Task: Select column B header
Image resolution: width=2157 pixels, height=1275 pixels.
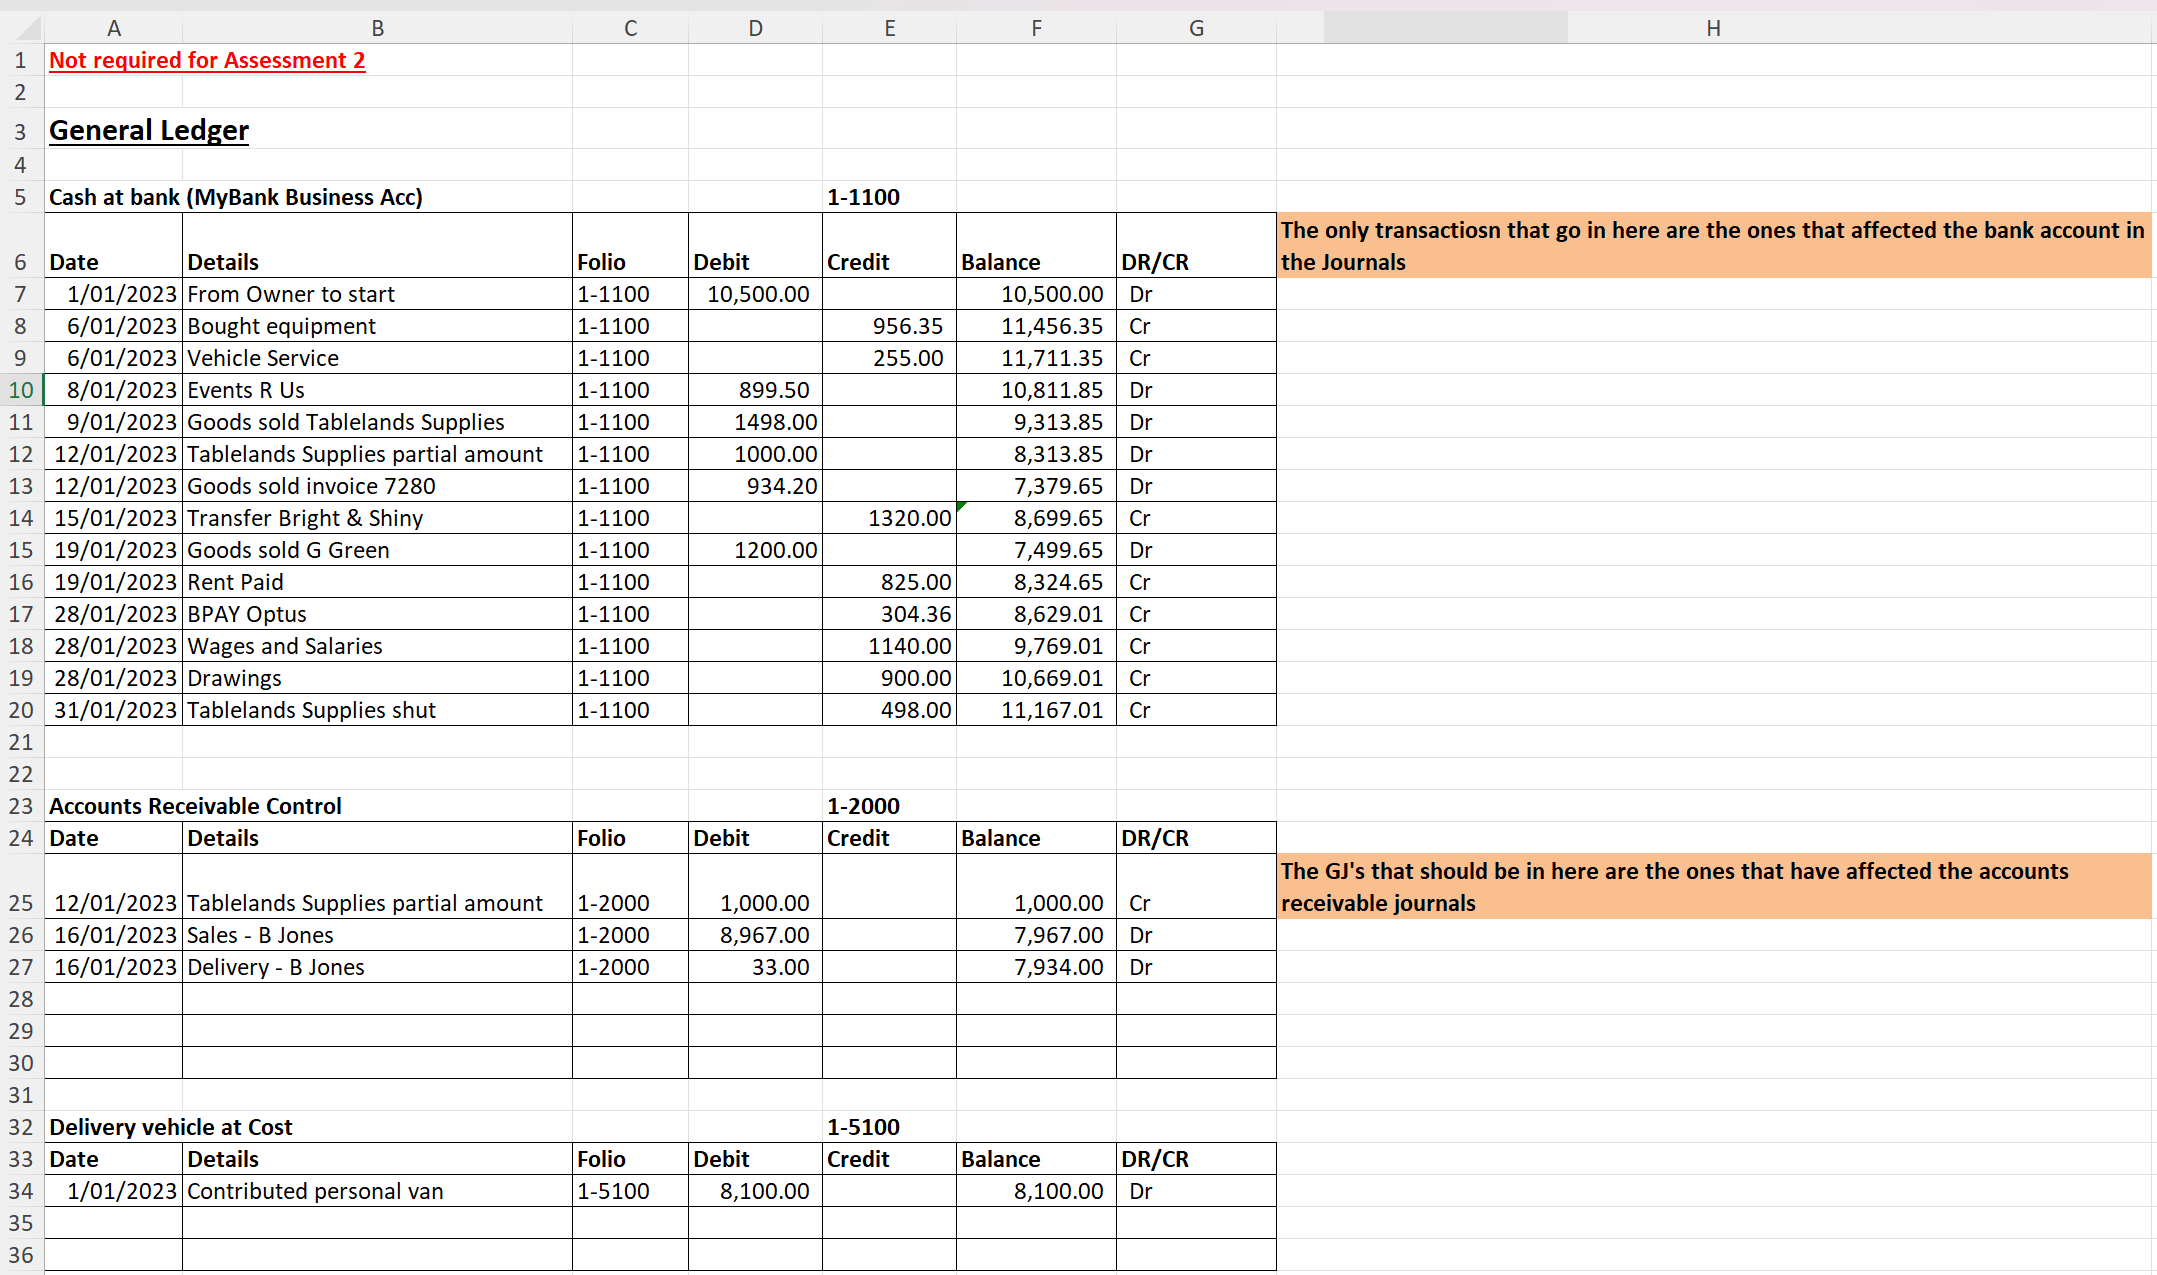Action: pos(377,28)
